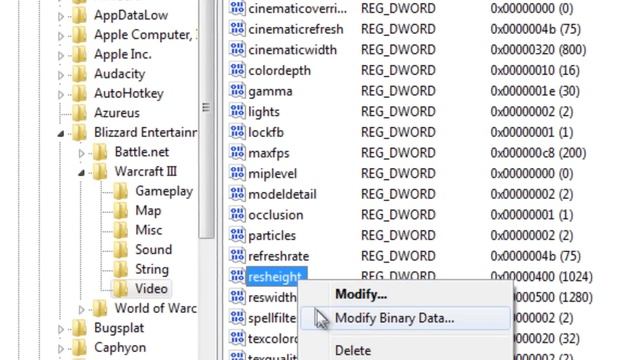Click the lockfb data 0x00000001 (1)
The width and height of the screenshot is (640, 360).
pyautogui.click(x=531, y=132)
